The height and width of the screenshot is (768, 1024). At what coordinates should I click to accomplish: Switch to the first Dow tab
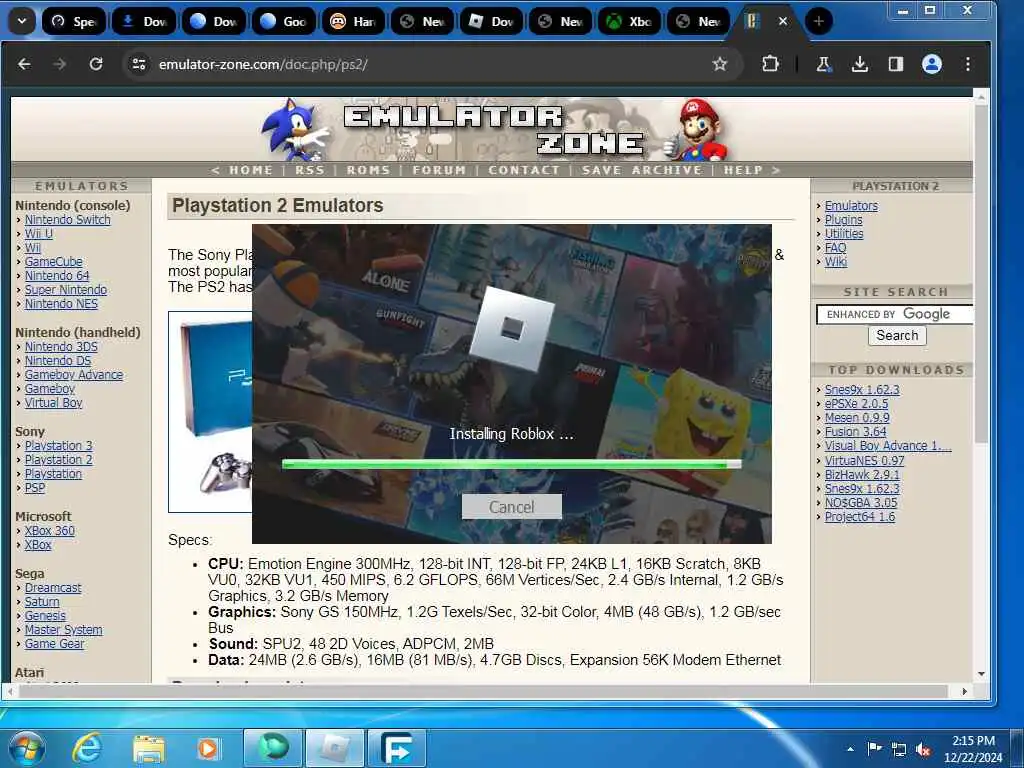[x=144, y=22]
